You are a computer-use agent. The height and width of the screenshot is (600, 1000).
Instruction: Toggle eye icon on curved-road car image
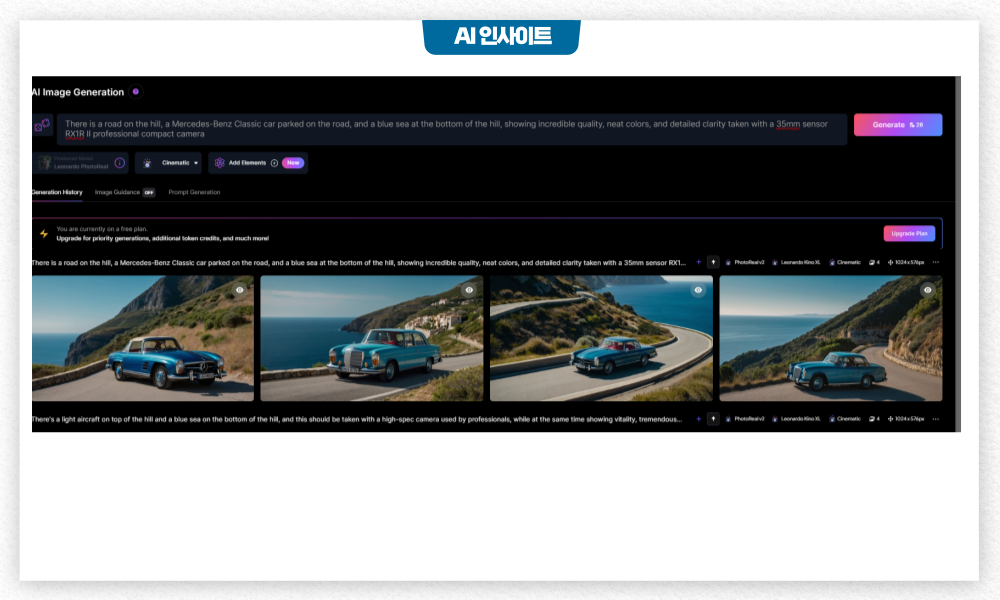[698, 289]
